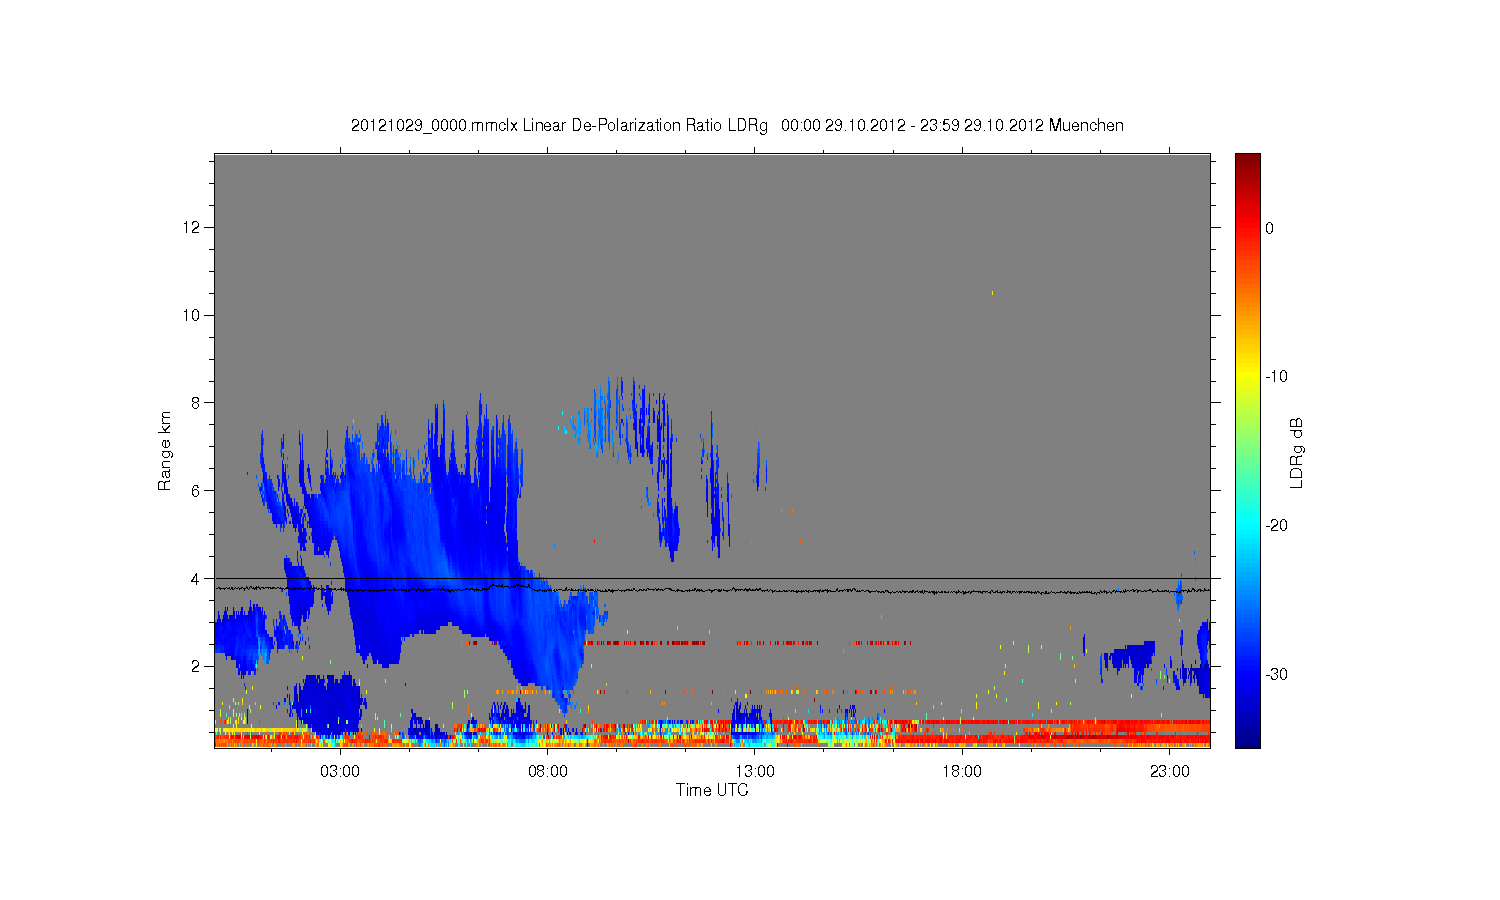Image resolution: width=1500 pixels, height=900 pixels.
Task: Click the 08:00 time tick label
Action: (x=548, y=772)
